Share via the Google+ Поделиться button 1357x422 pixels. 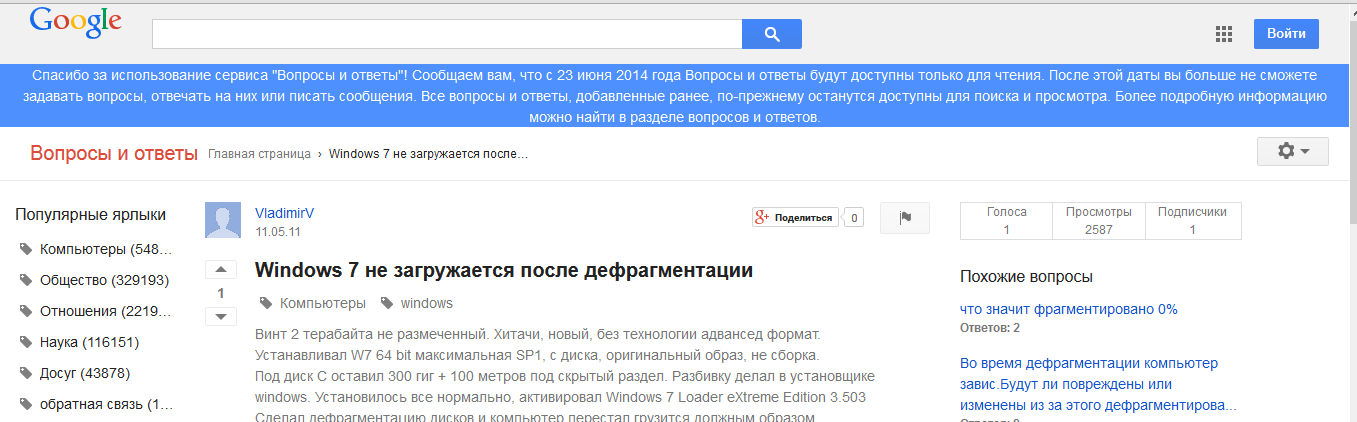795,218
